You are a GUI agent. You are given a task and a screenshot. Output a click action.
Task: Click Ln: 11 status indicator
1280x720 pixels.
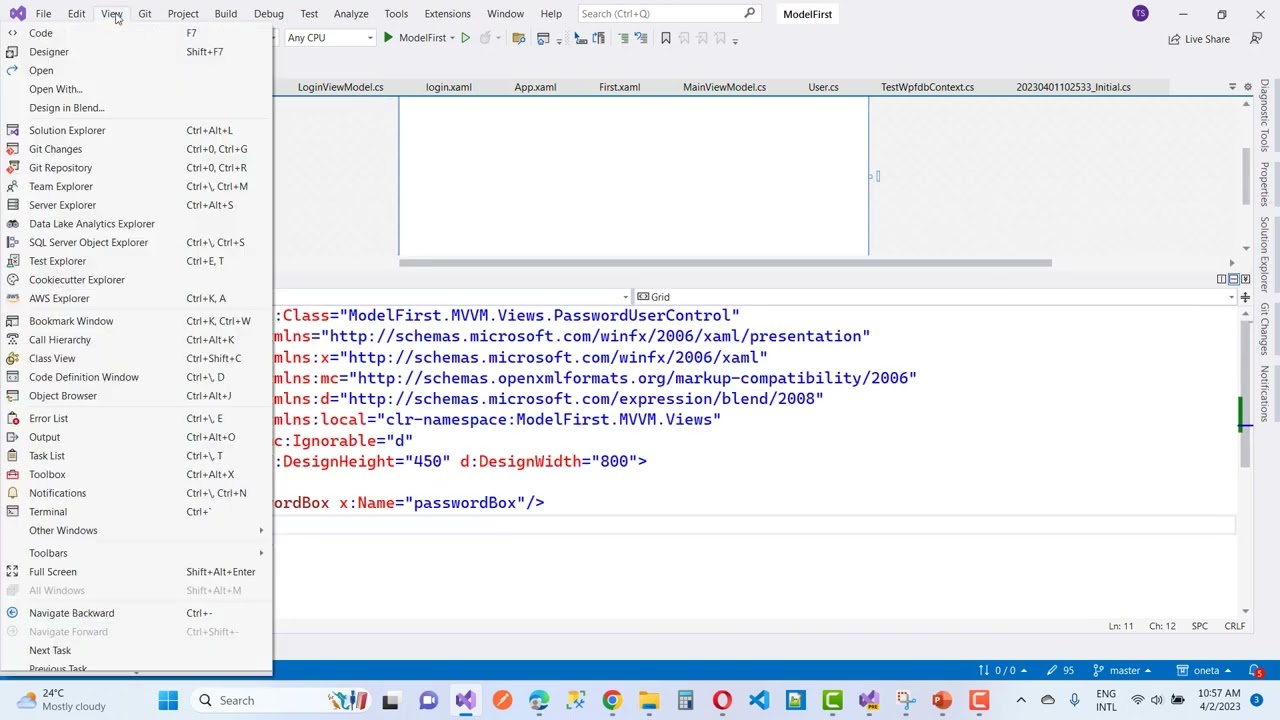coord(1121,626)
